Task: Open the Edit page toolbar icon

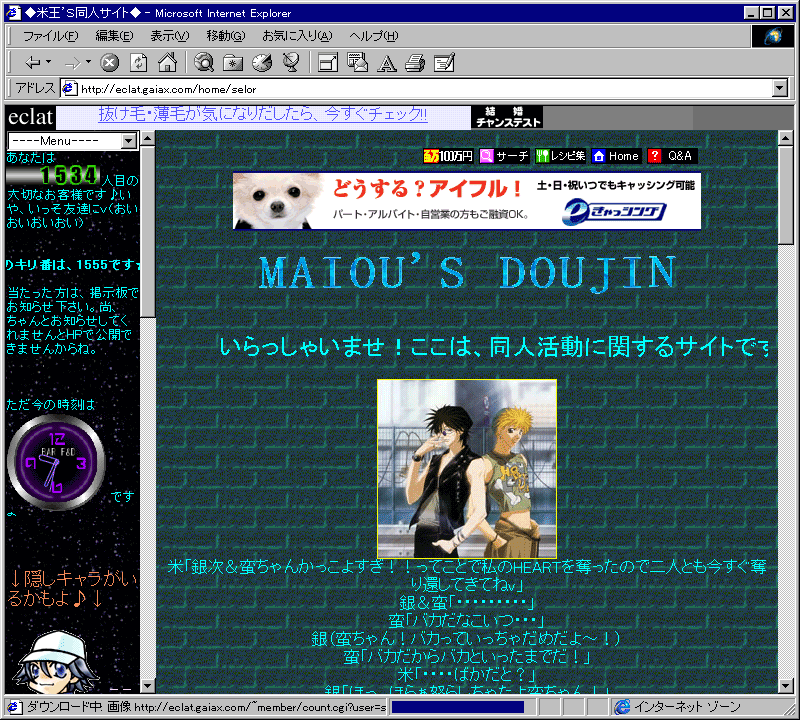Action: 444,63
